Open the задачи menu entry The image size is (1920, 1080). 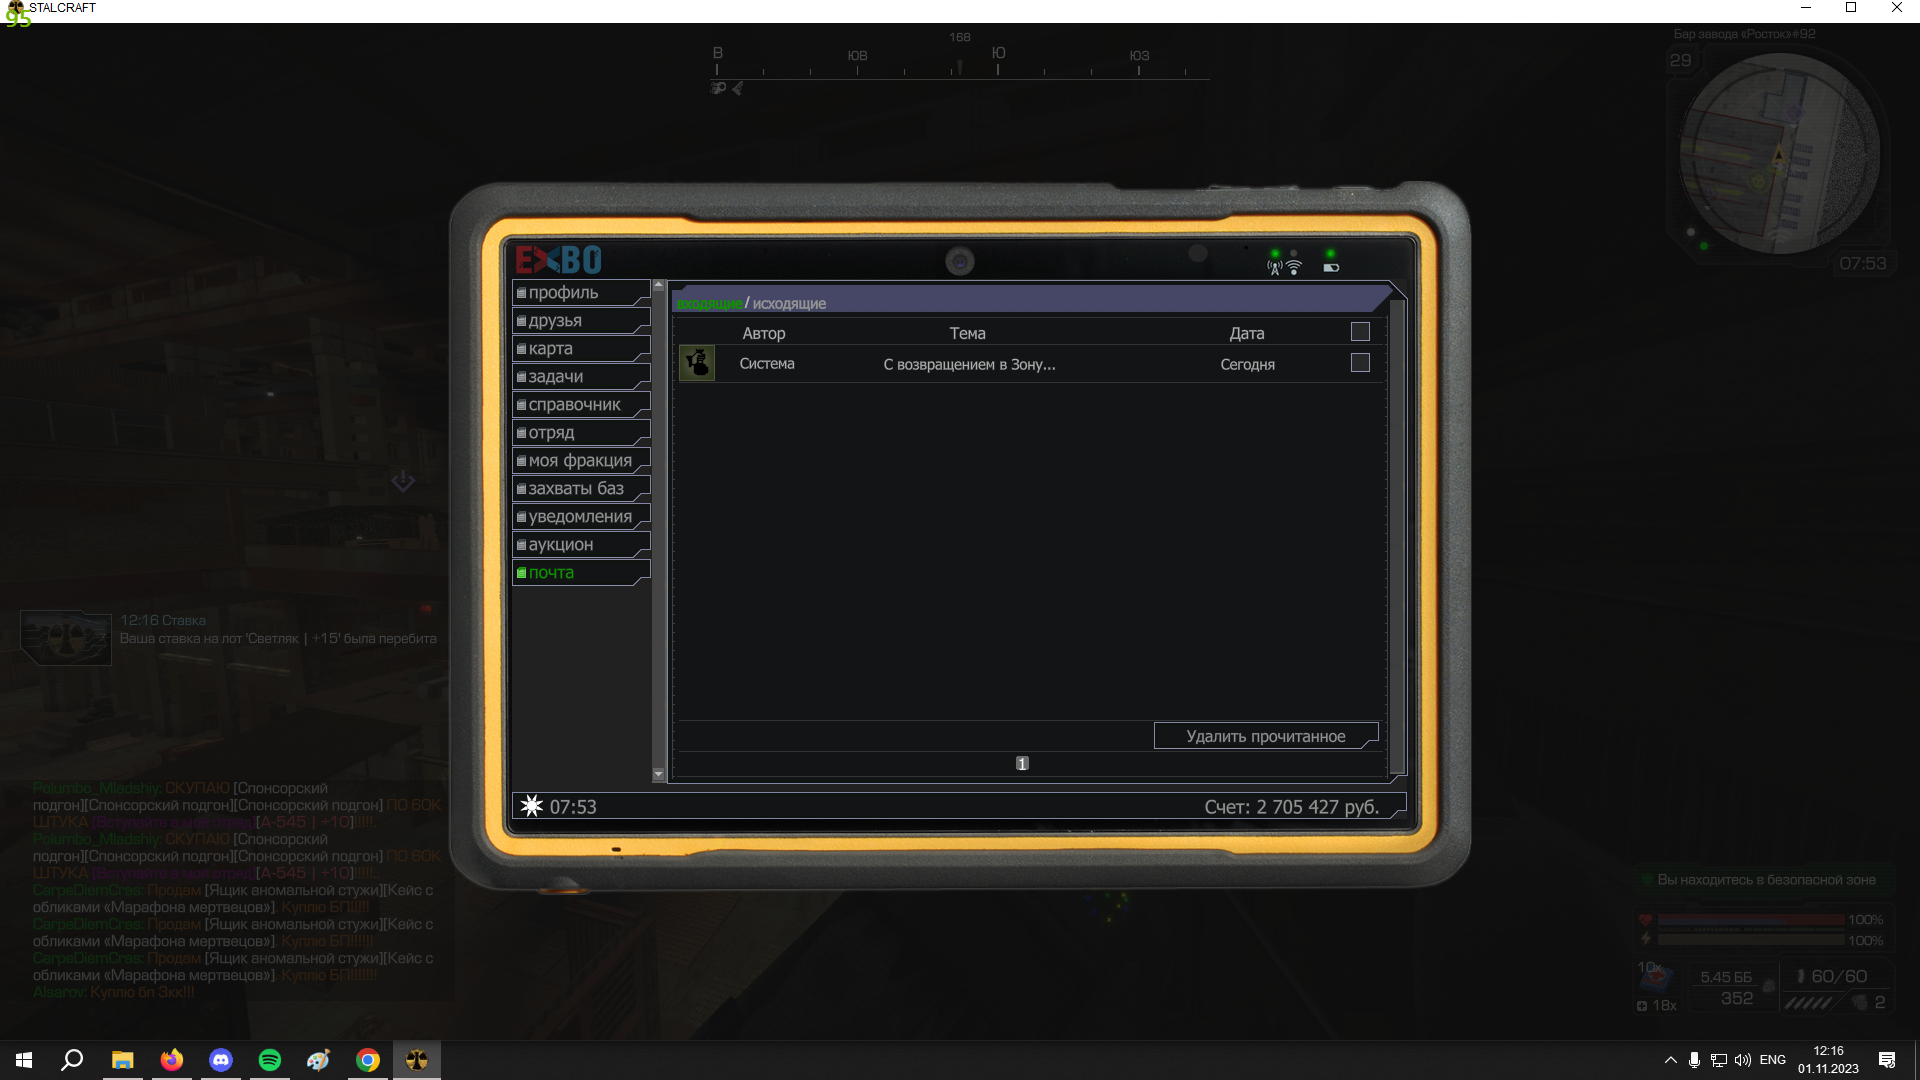pos(581,377)
